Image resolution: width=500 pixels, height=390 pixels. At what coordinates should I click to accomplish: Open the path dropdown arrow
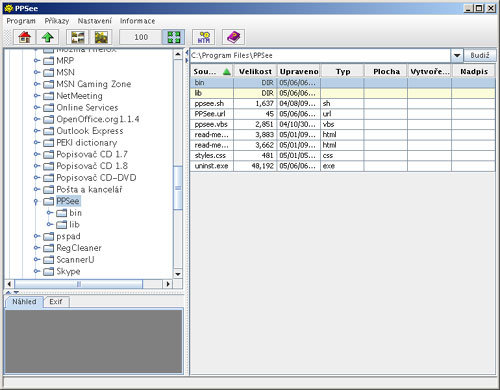point(457,55)
